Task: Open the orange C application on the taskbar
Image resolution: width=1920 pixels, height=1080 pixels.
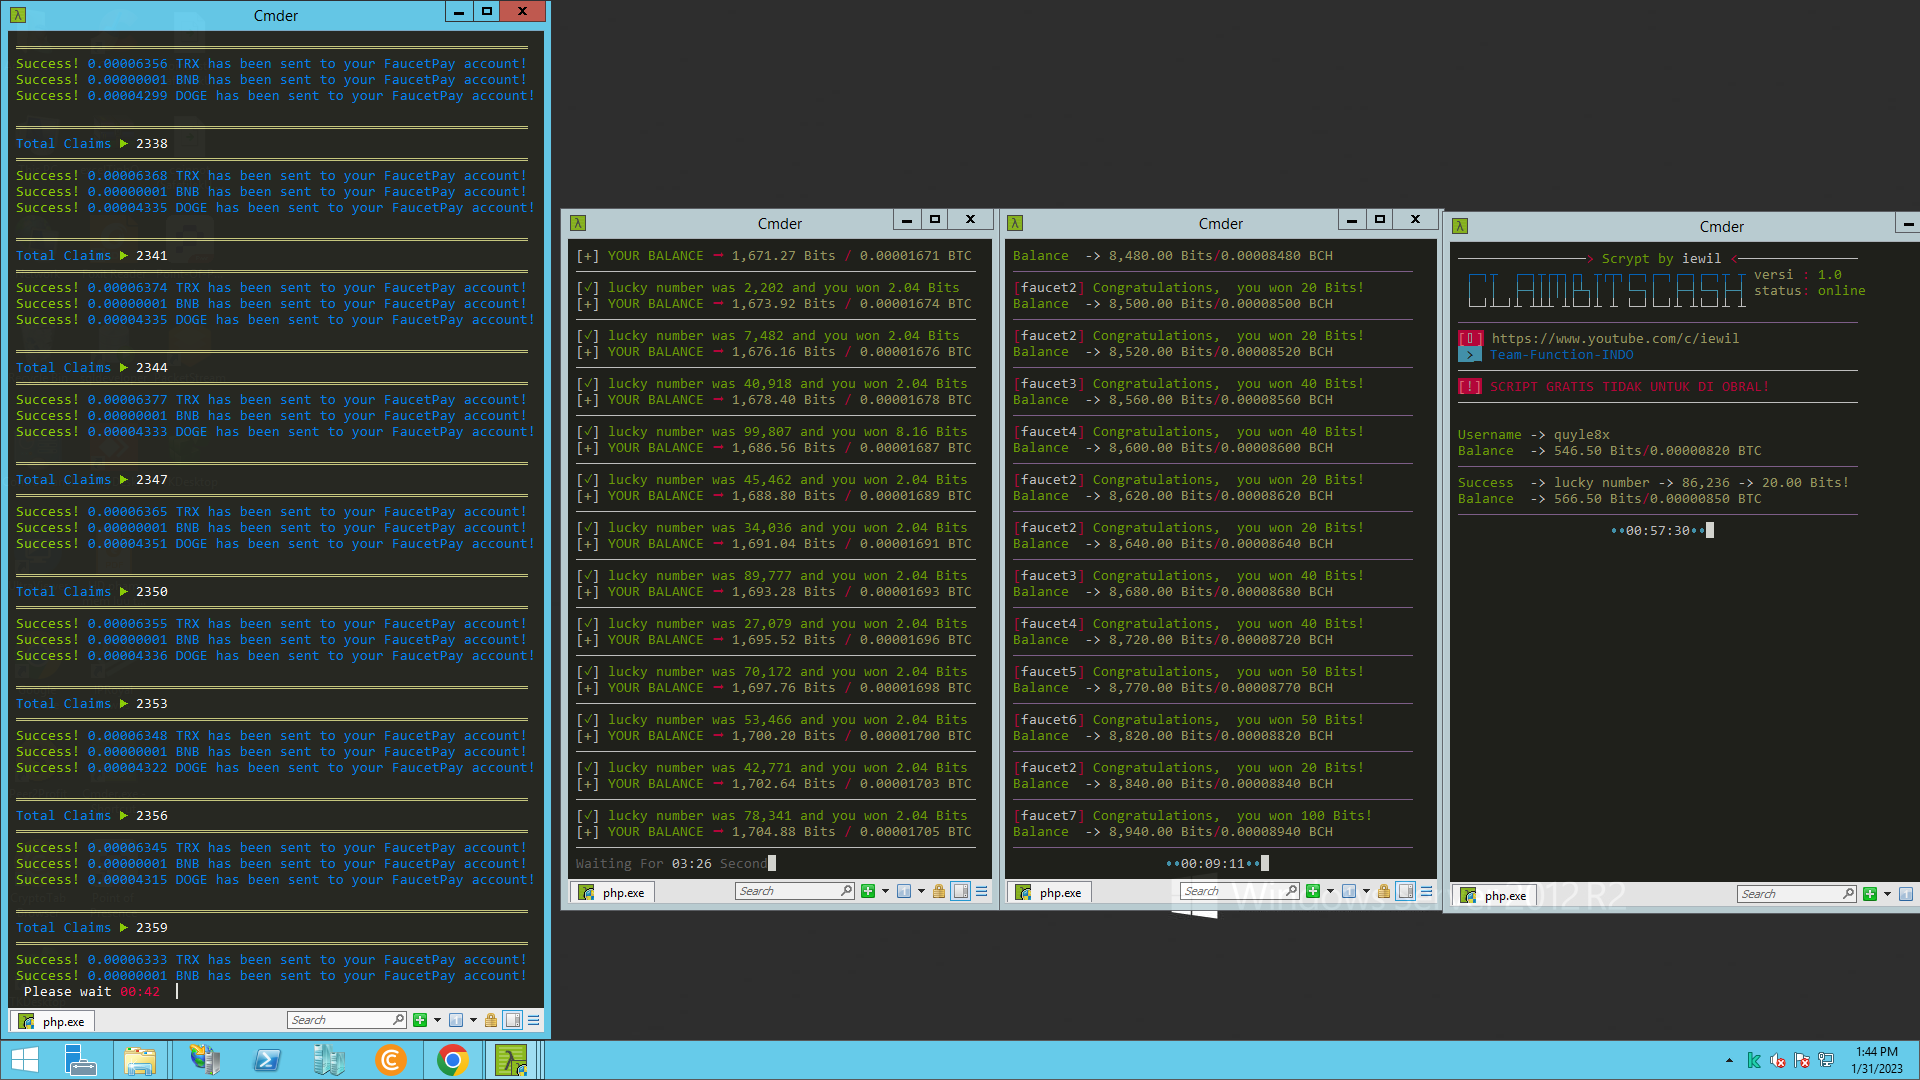Action: (x=390, y=1060)
